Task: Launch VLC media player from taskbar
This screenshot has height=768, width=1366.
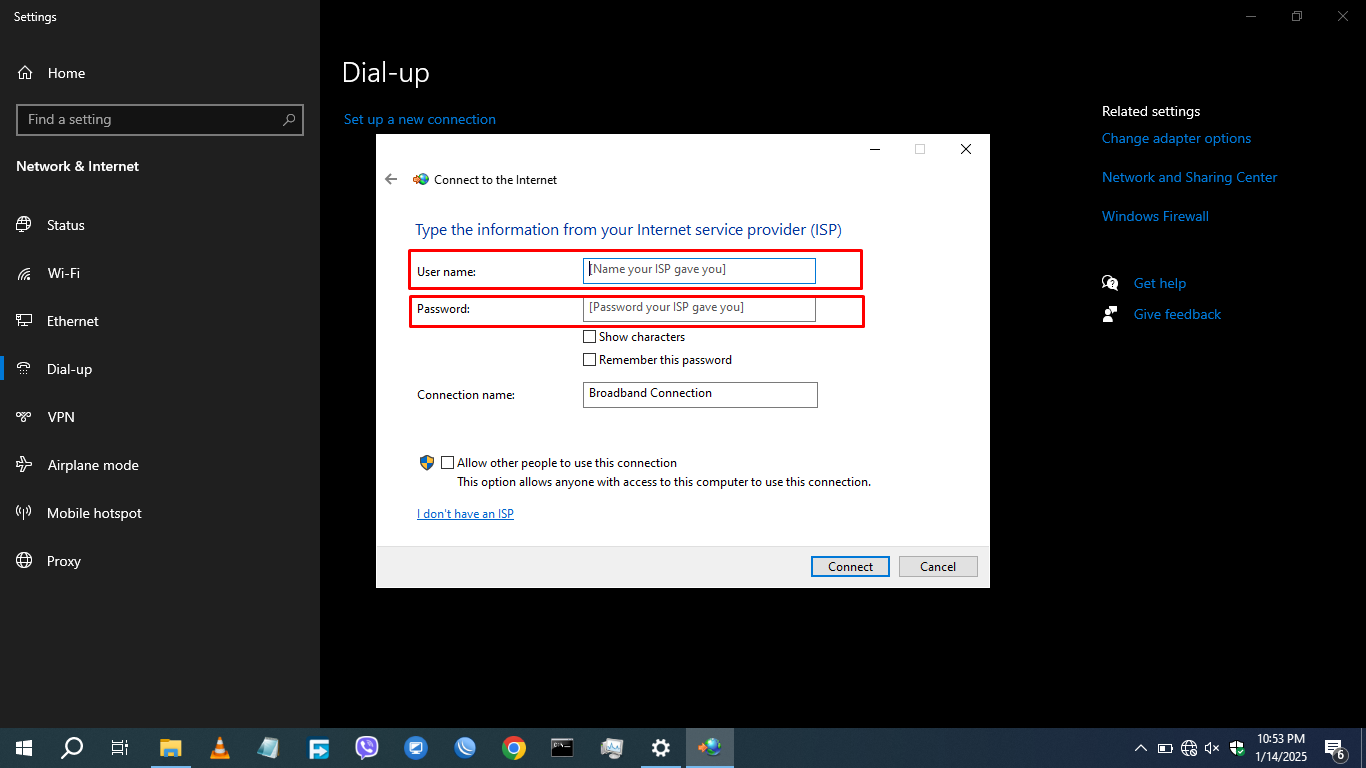Action: point(220,747)
